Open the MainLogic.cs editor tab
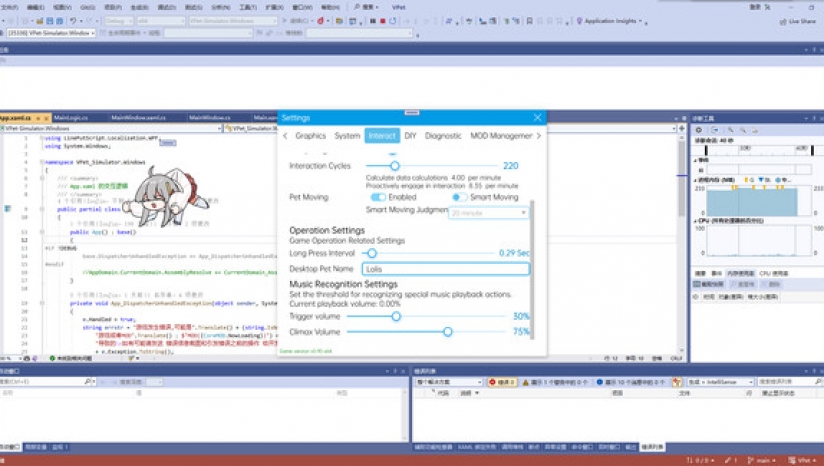Screen dimensions: 824x466 tap(72, 117)
